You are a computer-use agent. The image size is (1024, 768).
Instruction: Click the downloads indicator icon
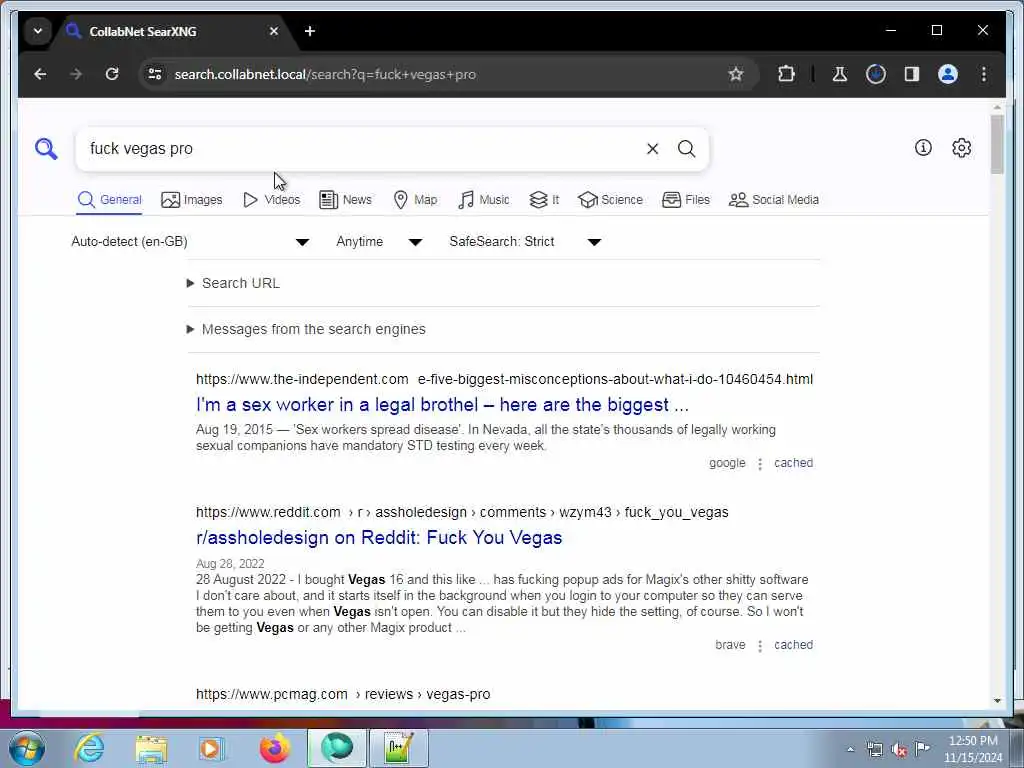point(876,74)
